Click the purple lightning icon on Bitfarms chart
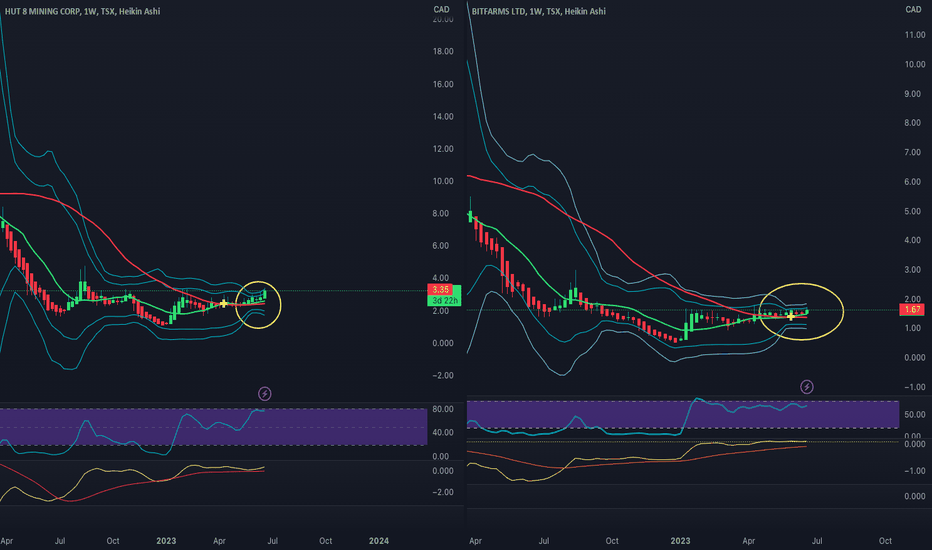 coord(807,387)
